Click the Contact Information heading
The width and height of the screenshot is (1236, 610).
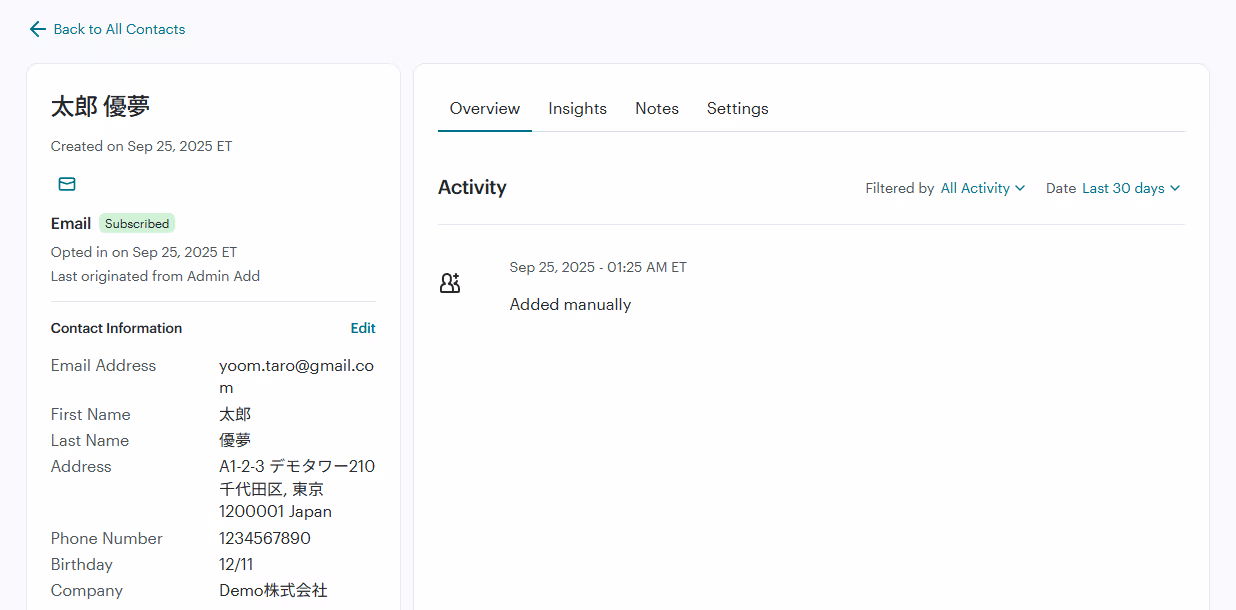tap(116, 328)
